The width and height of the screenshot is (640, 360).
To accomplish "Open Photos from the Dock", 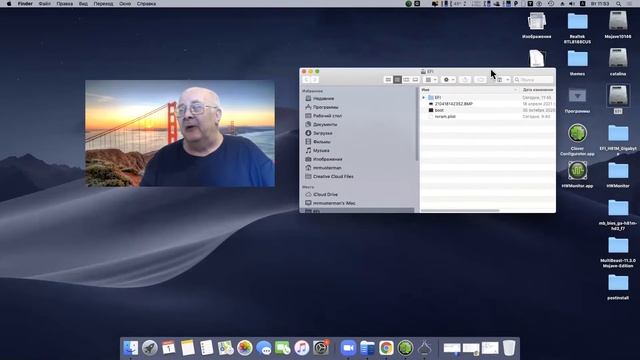I will pyautogui.click(x=244, y=348).
